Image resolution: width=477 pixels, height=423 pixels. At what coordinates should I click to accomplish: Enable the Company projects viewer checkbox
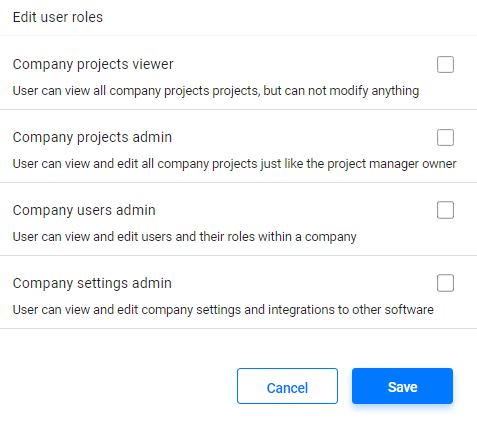click(x=445, y=64)
